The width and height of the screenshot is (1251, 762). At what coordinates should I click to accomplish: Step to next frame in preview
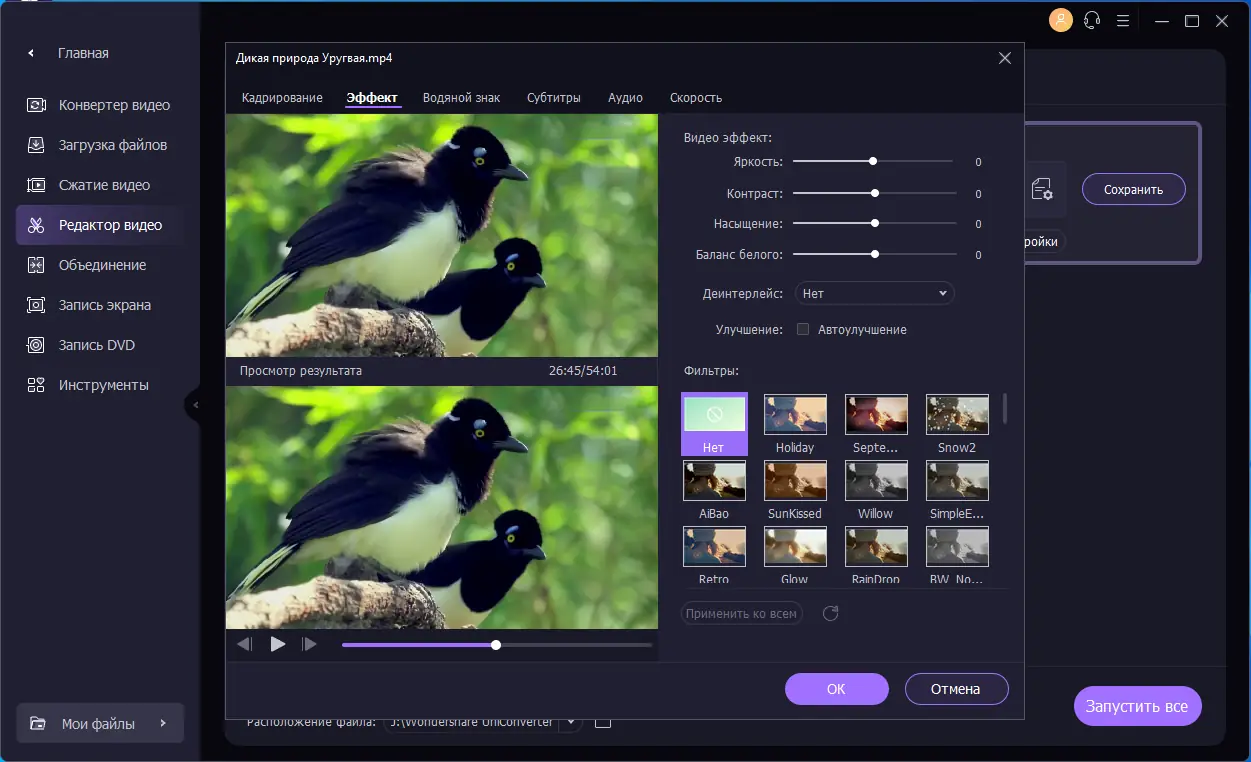(310, 644)
